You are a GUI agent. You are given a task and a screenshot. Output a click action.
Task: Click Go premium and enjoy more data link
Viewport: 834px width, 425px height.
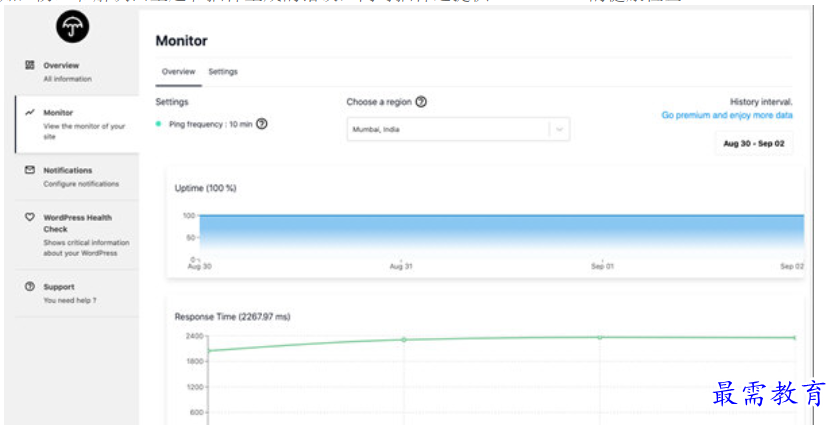[727, 115]
